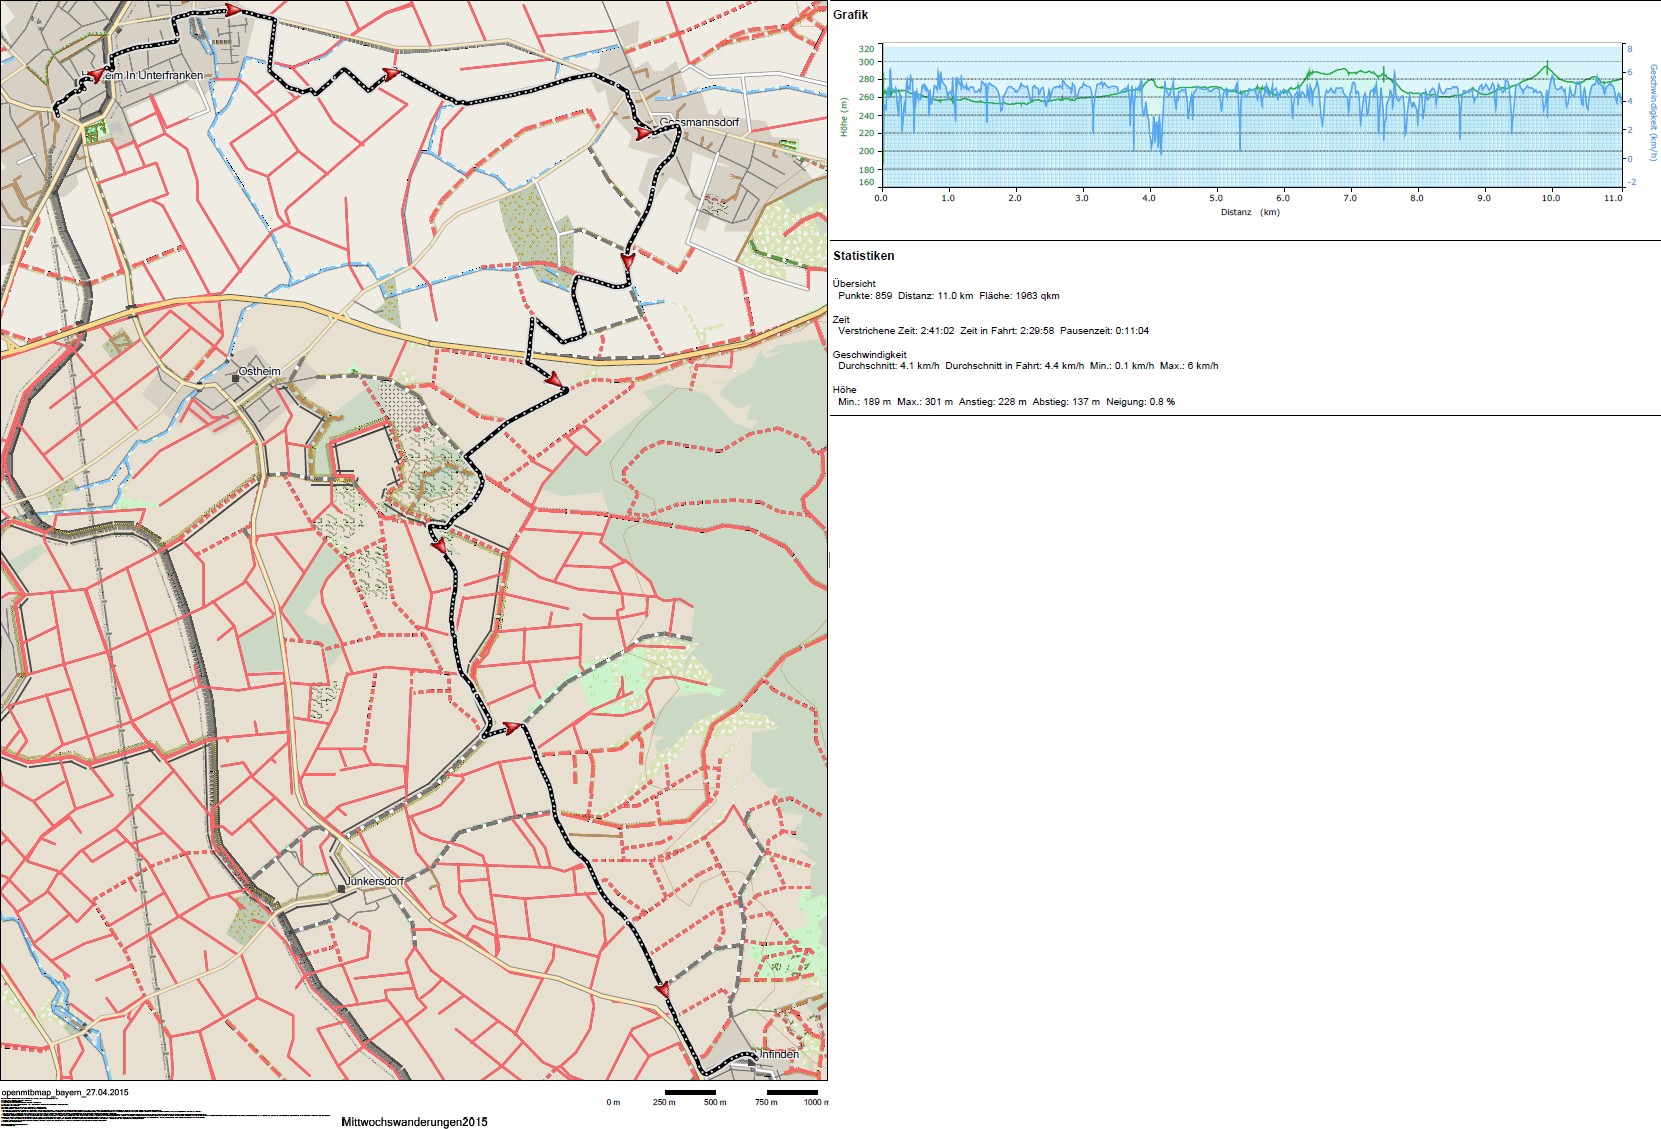This screenshot has width=1661, height=1129.
Task: Click the Geschwindigkeit (km/h) right axis label
Action: (1653, 112)
